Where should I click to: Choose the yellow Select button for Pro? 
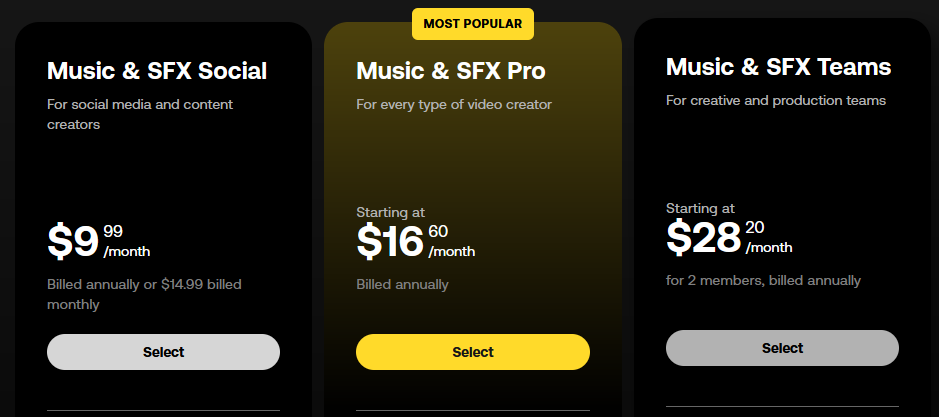pos(472,352)
